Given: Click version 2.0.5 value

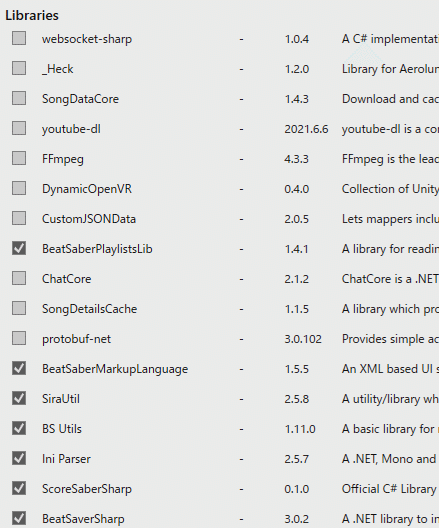Looking at the screenshot, I should coord(297,219).
